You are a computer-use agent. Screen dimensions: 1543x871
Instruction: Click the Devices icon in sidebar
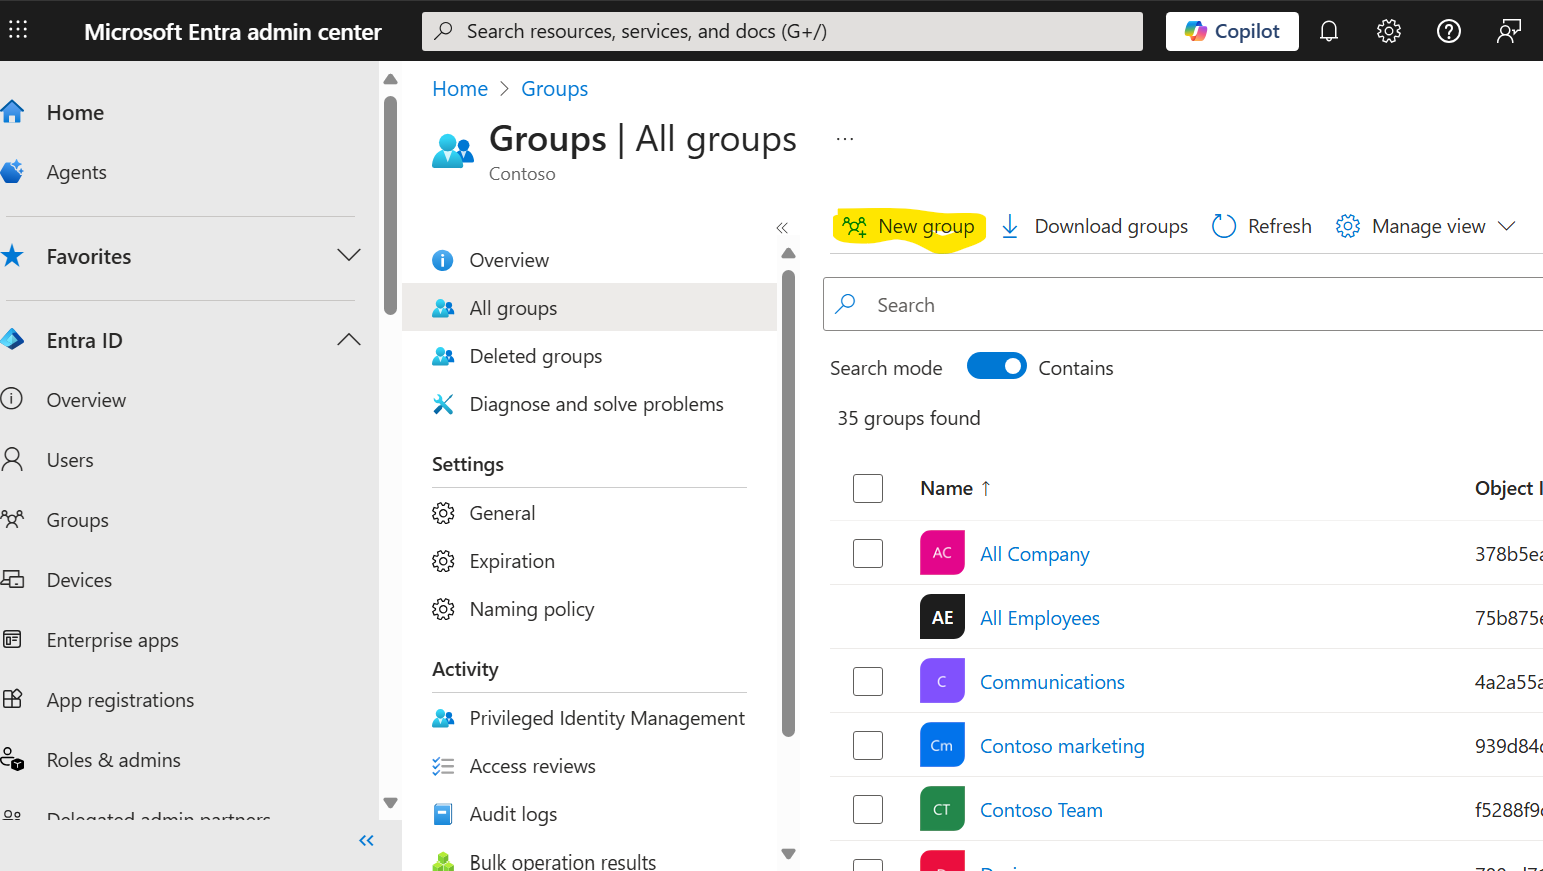pyautogui.click(x=12, y=579)
